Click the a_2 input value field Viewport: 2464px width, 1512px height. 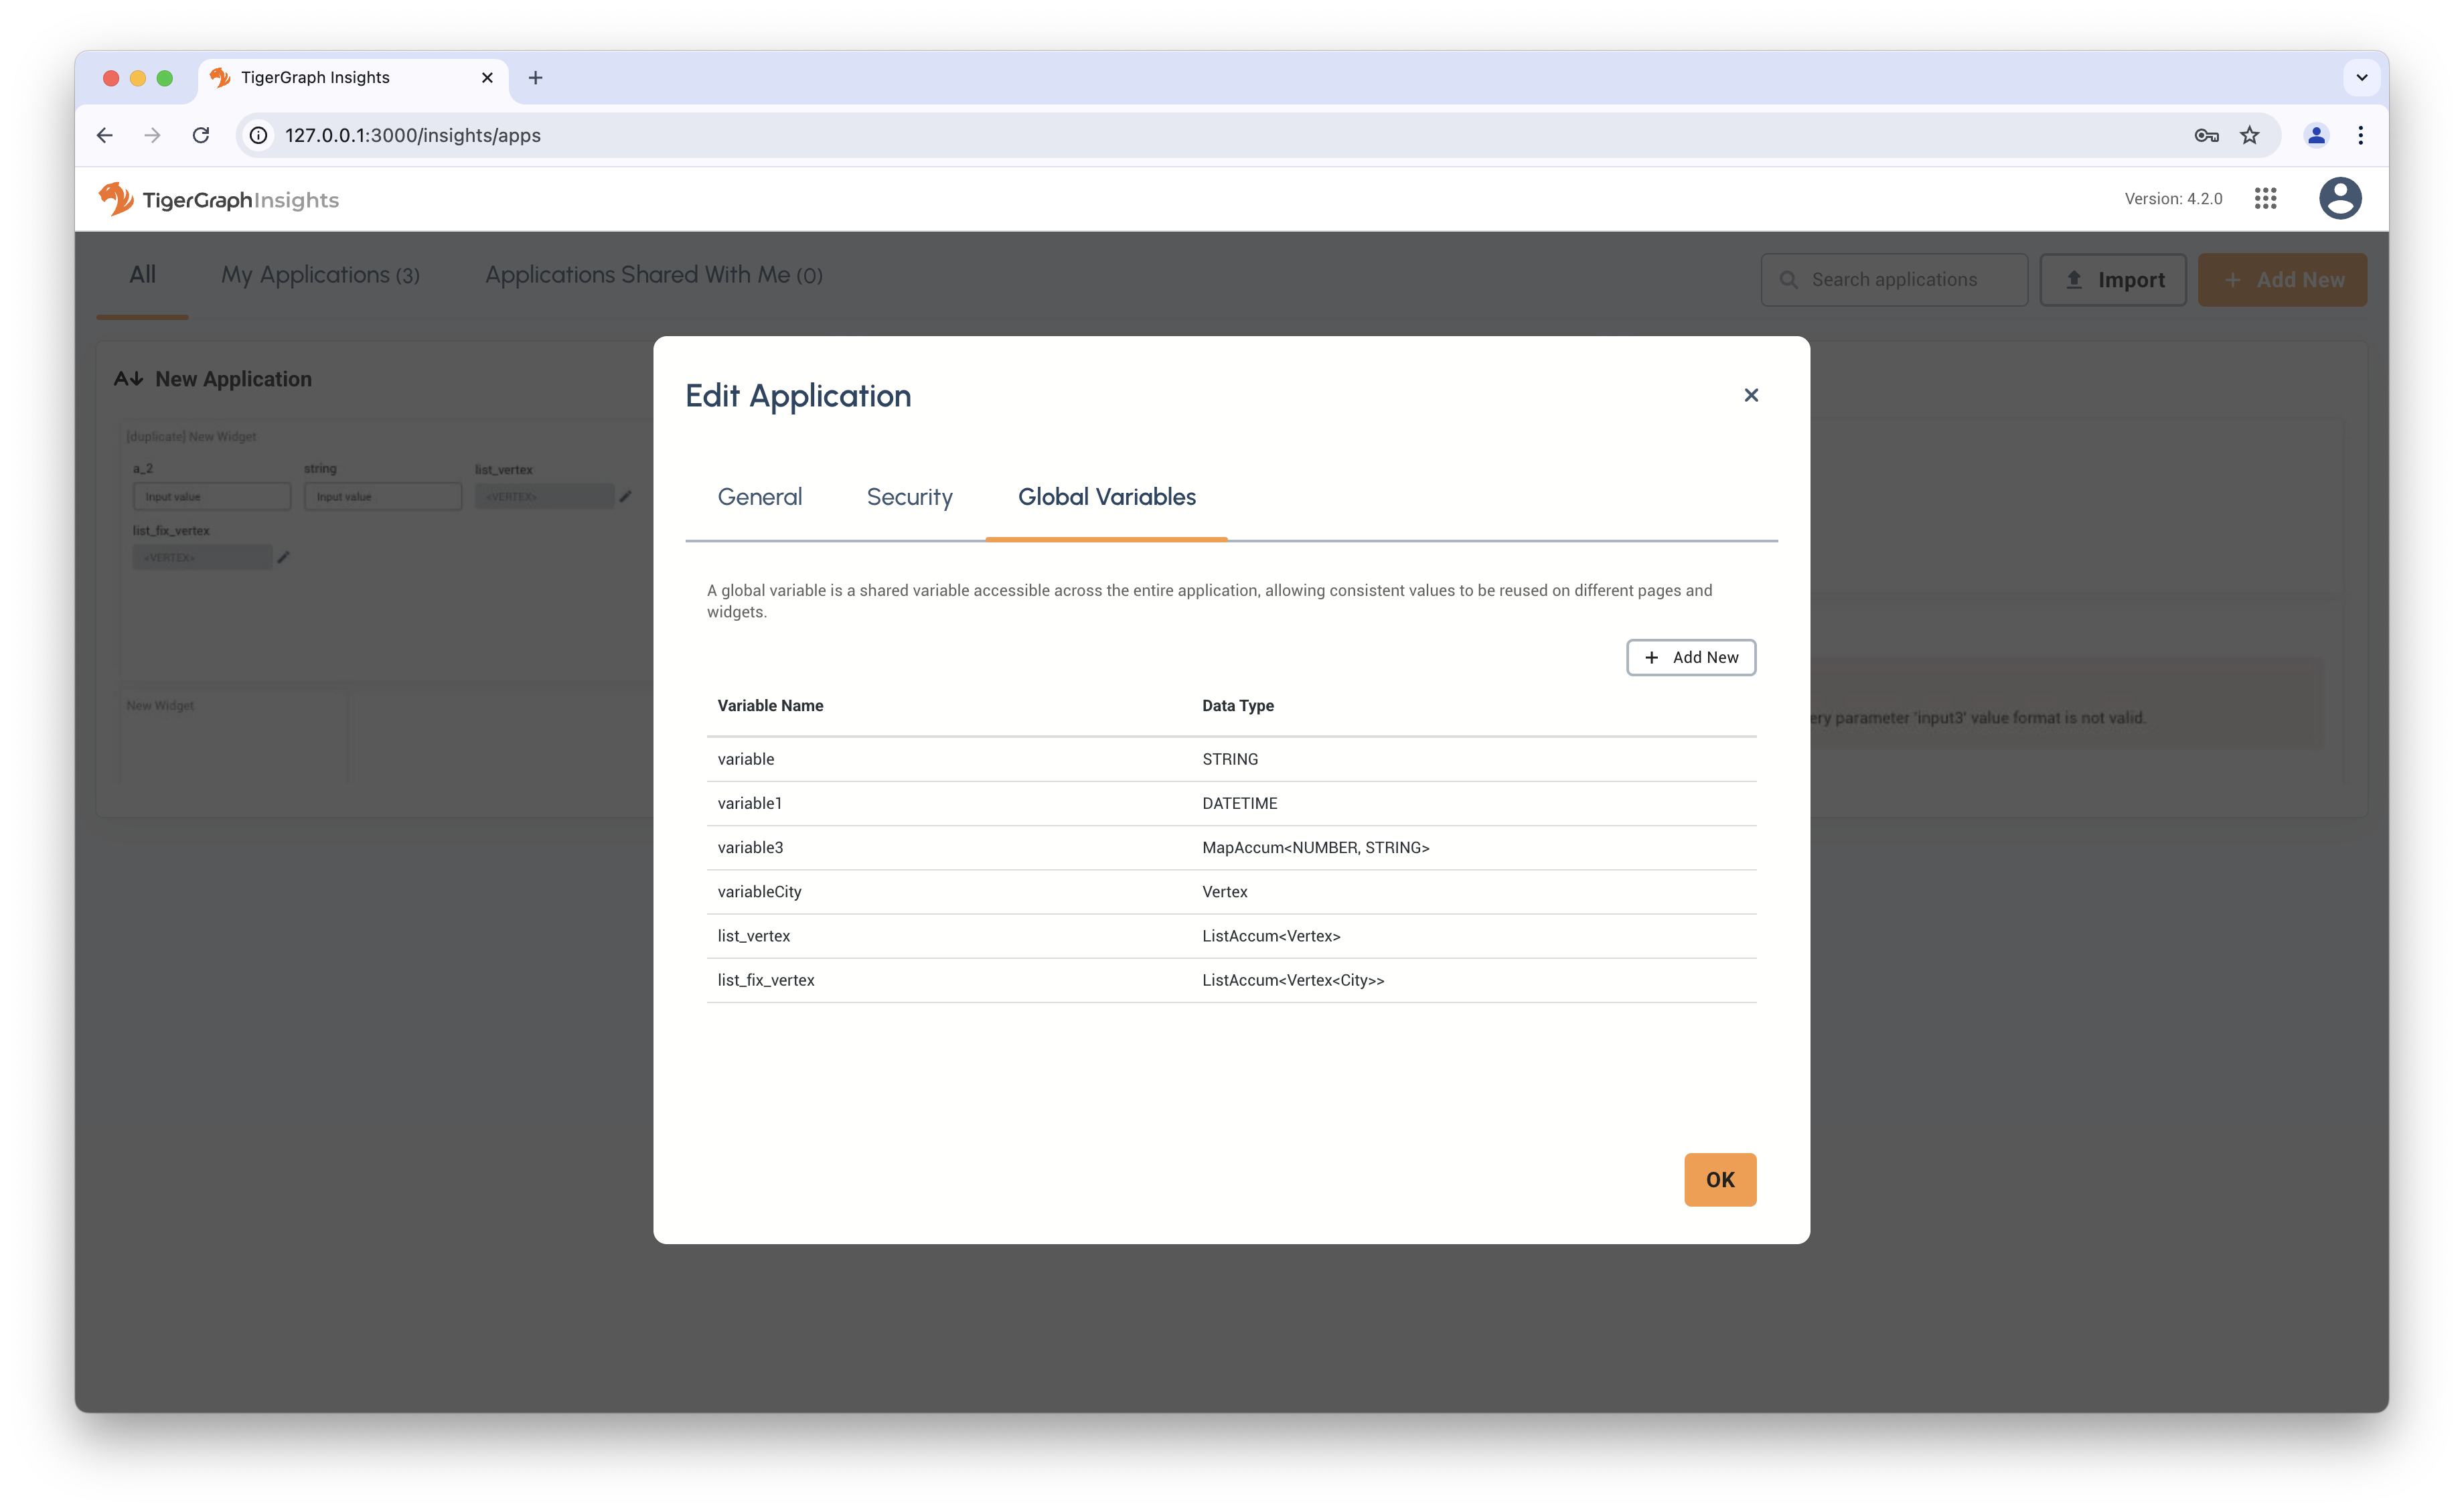[211, 497]
